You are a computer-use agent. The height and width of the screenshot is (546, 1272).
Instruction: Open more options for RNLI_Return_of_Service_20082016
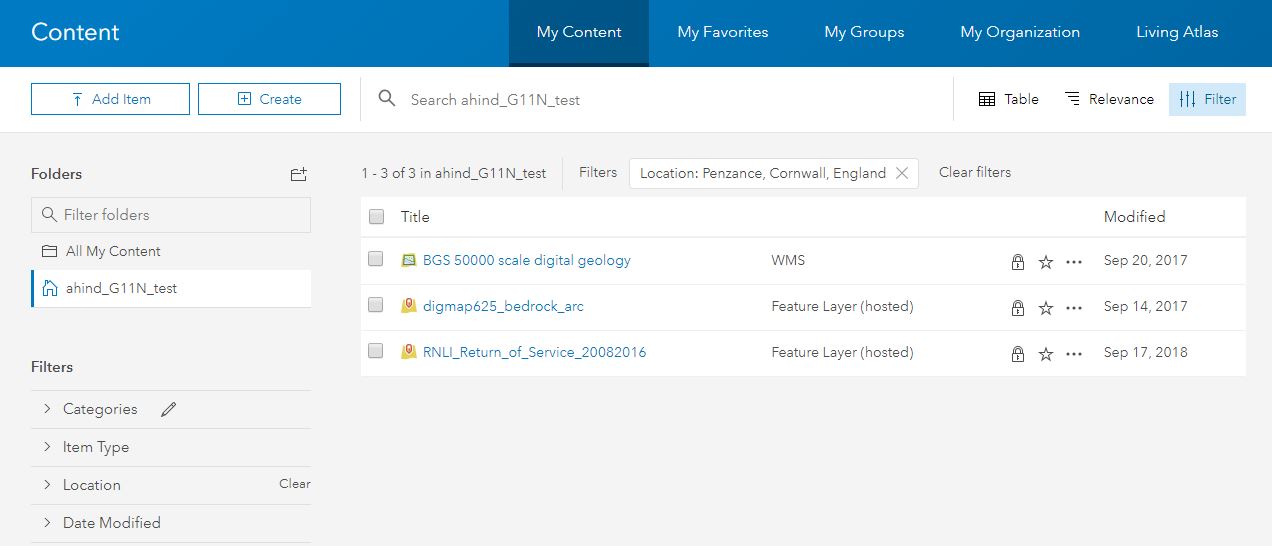[x=1074, y=354]
